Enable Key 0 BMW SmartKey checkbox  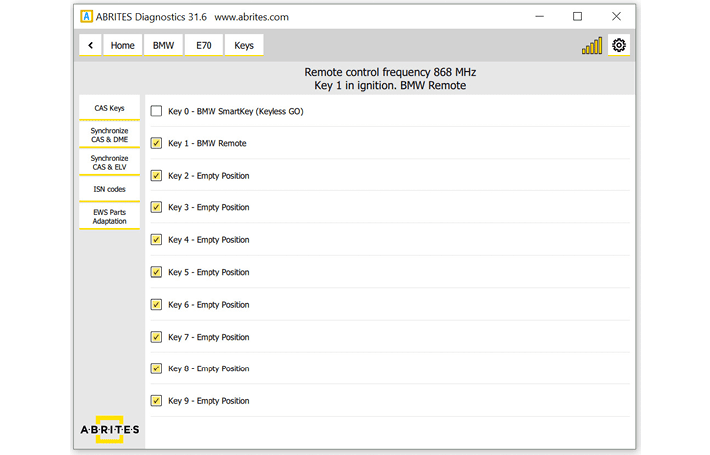pos(156,111)
